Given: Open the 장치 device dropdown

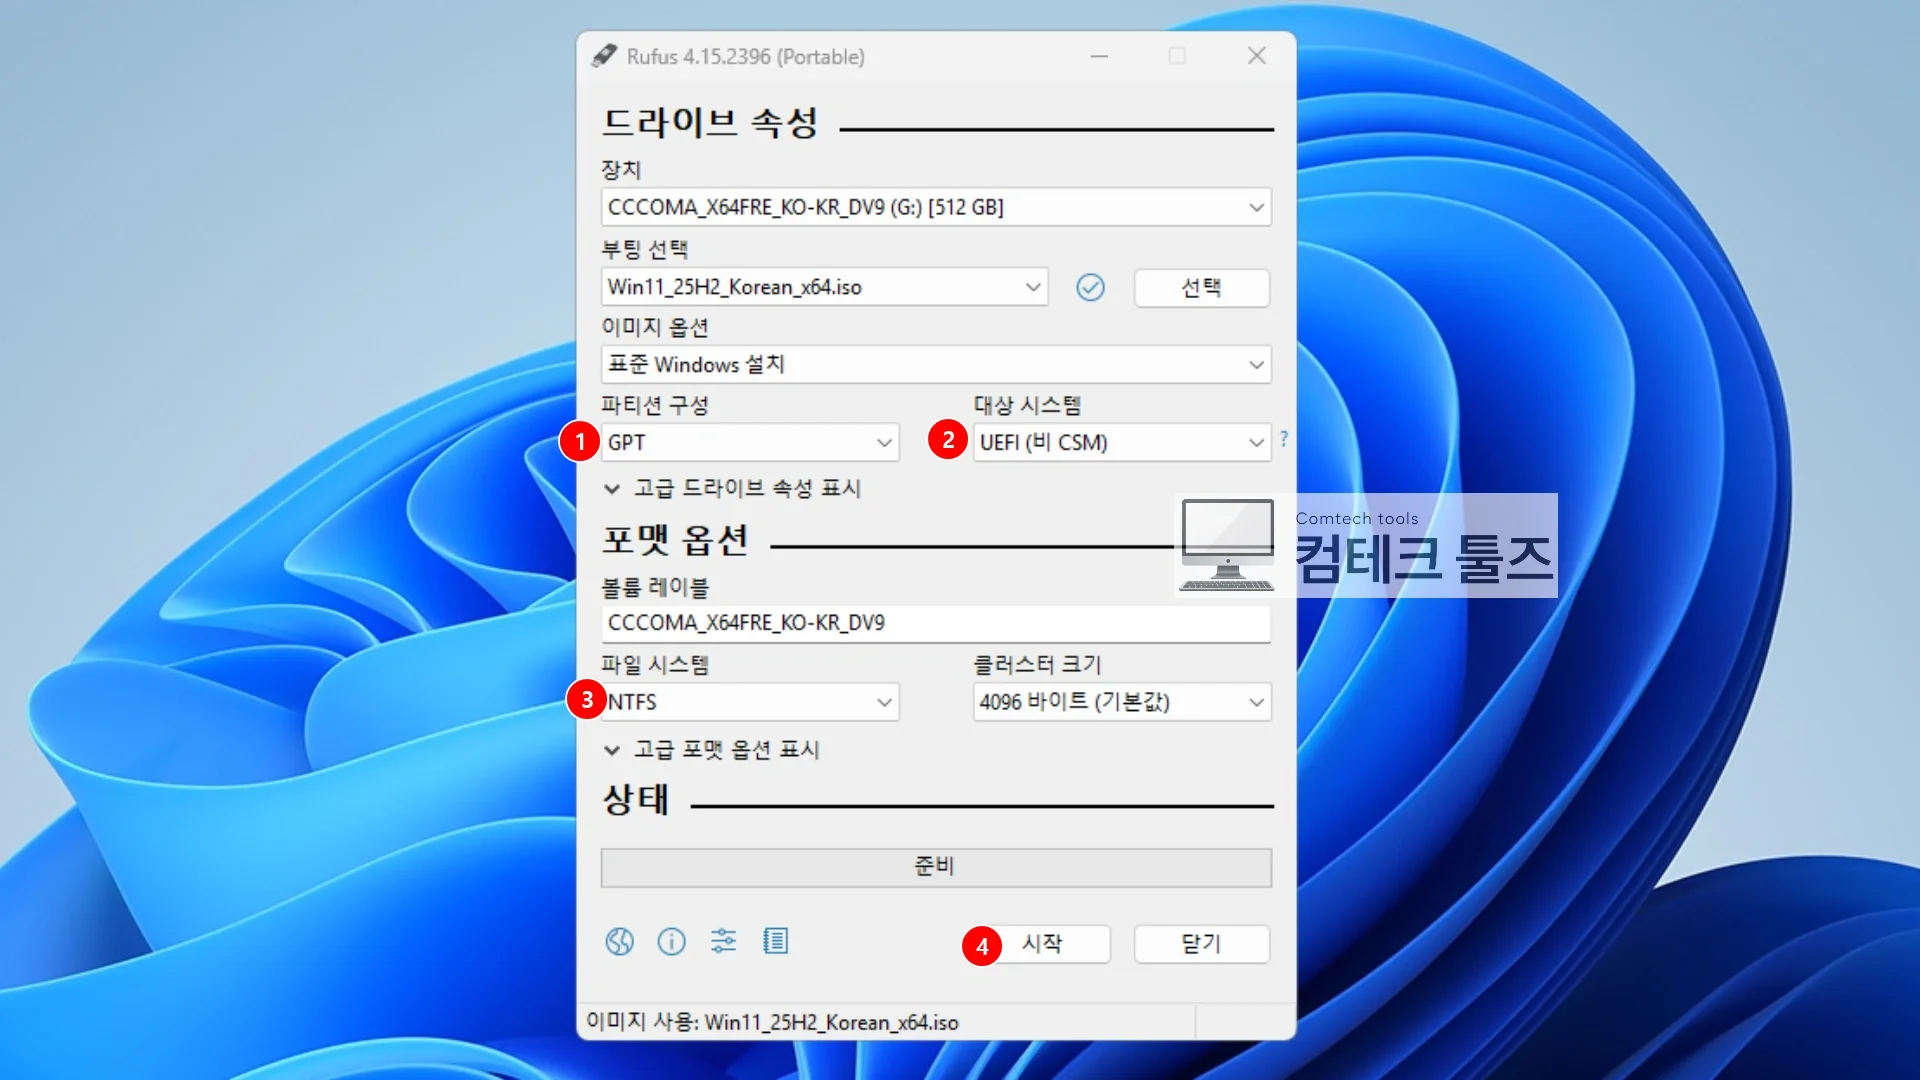Looking at the screenshot, I should pyautogui.click(x=936, y=207).
